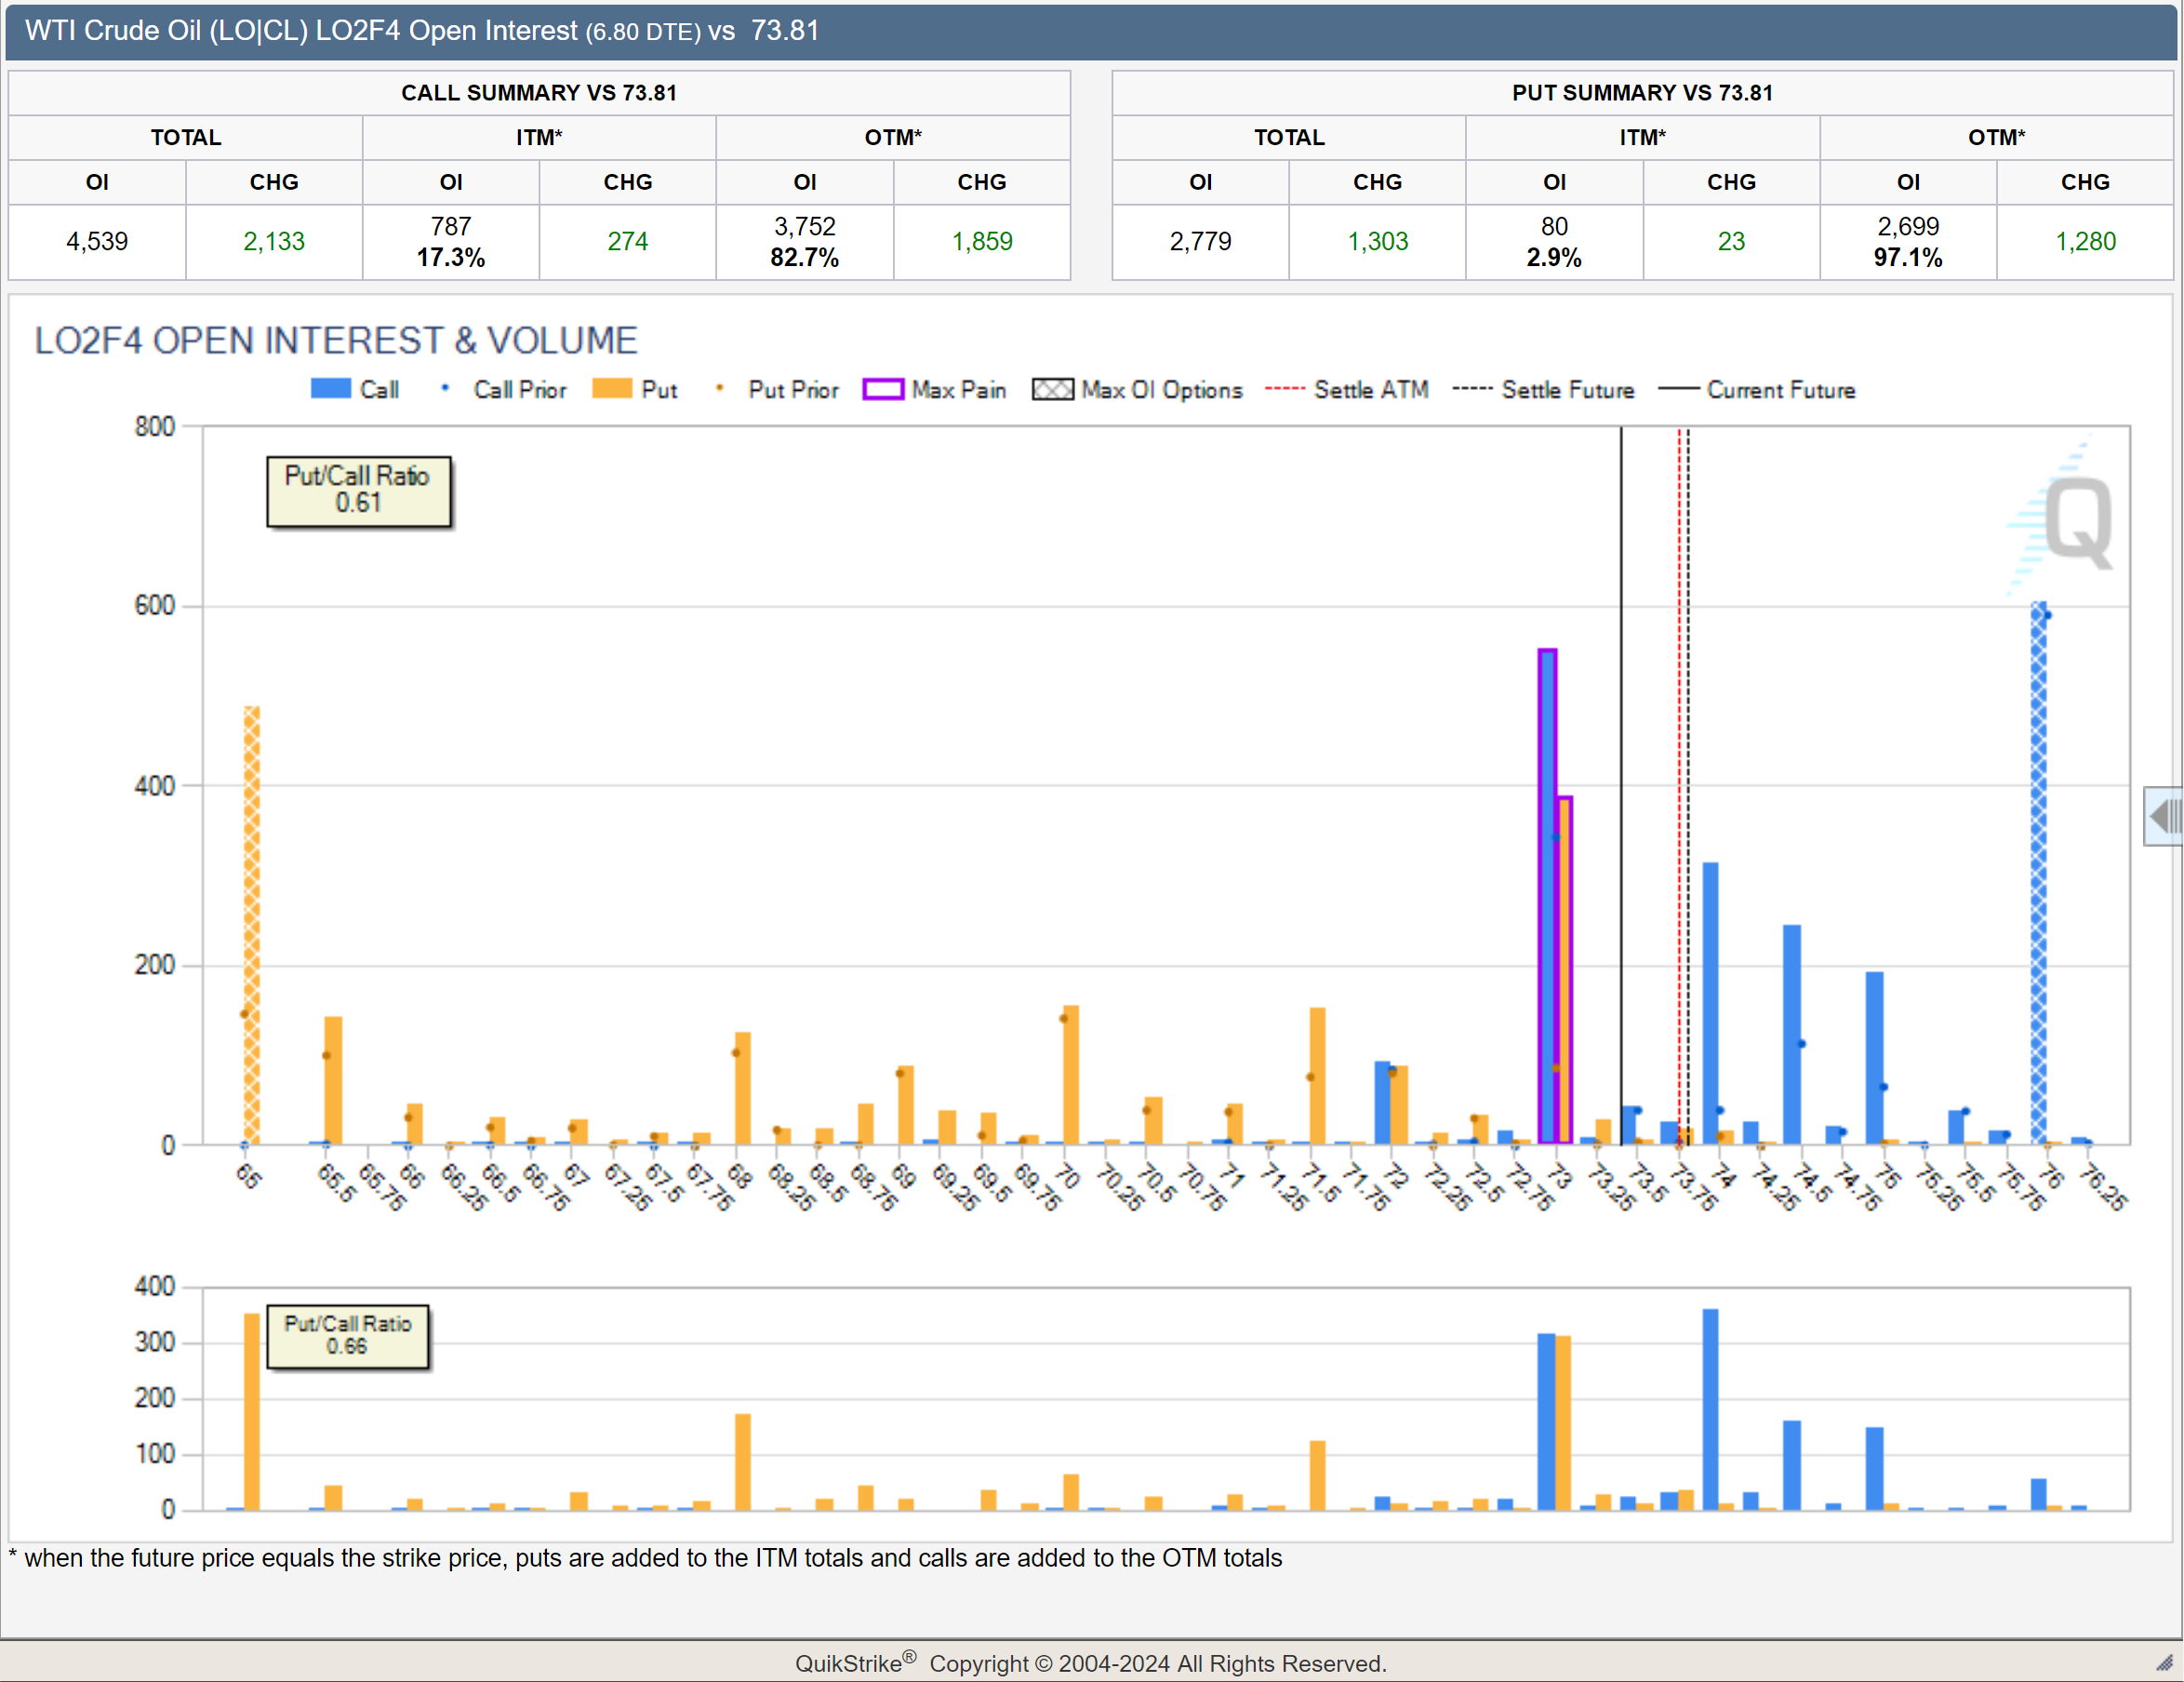2184x1682 pixels.
Task: Expand the collapsed side panel arrow
Action: point(2164,816)
